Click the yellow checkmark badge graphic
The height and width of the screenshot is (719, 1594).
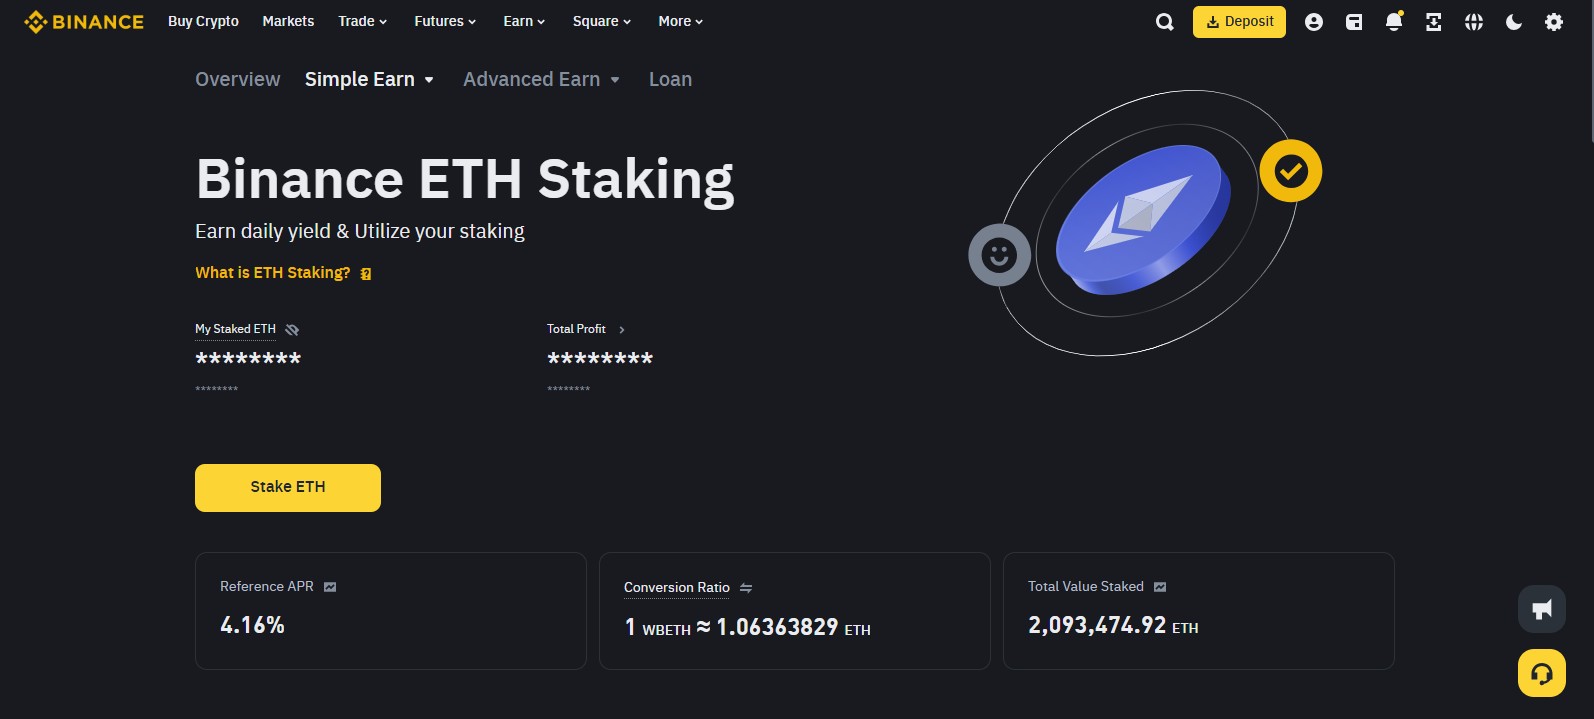pos(1291,171)
